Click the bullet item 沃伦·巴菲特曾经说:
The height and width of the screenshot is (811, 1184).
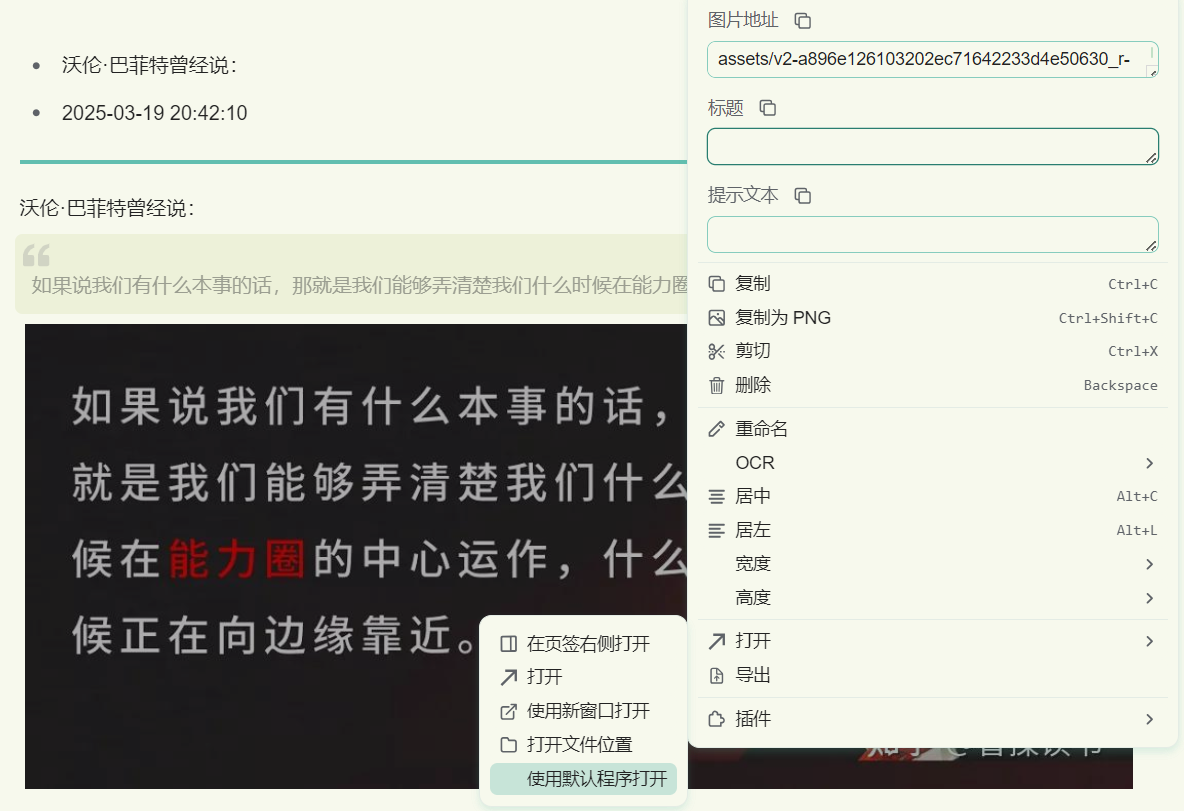pos(150,65)
